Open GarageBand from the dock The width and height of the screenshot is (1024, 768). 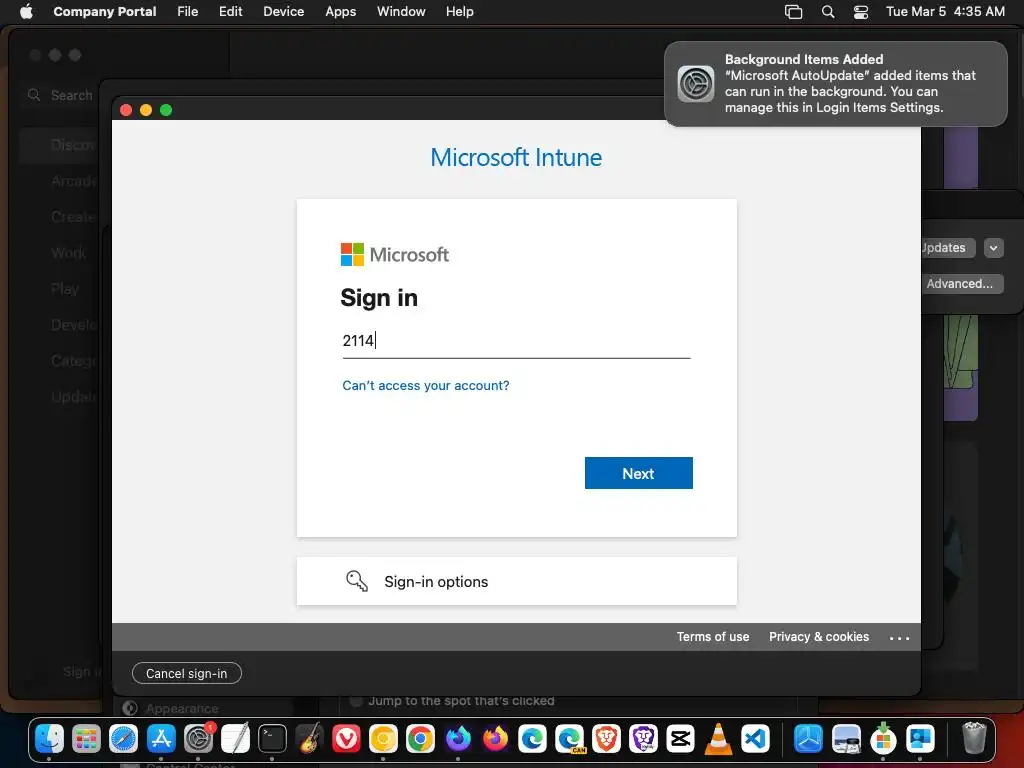click(x=310, y=739)
